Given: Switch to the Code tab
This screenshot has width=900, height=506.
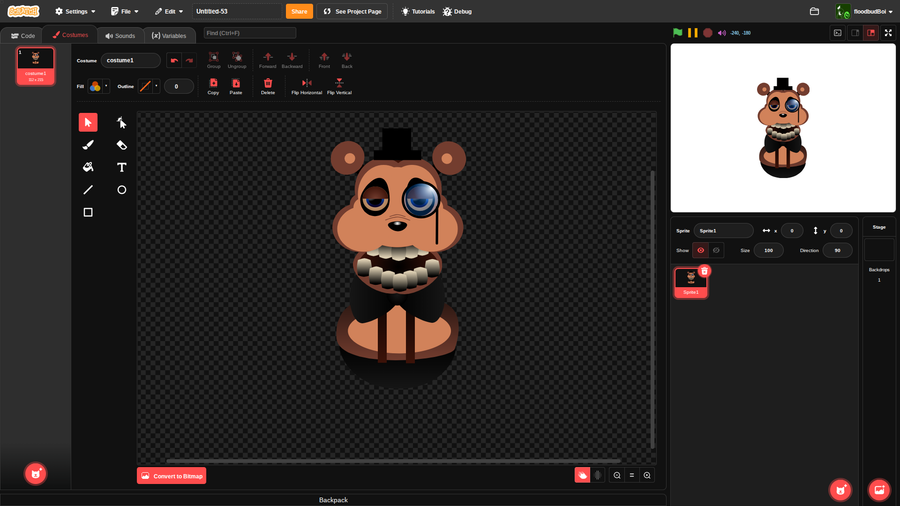Looking at the screenshot, I should click(23, 36).
